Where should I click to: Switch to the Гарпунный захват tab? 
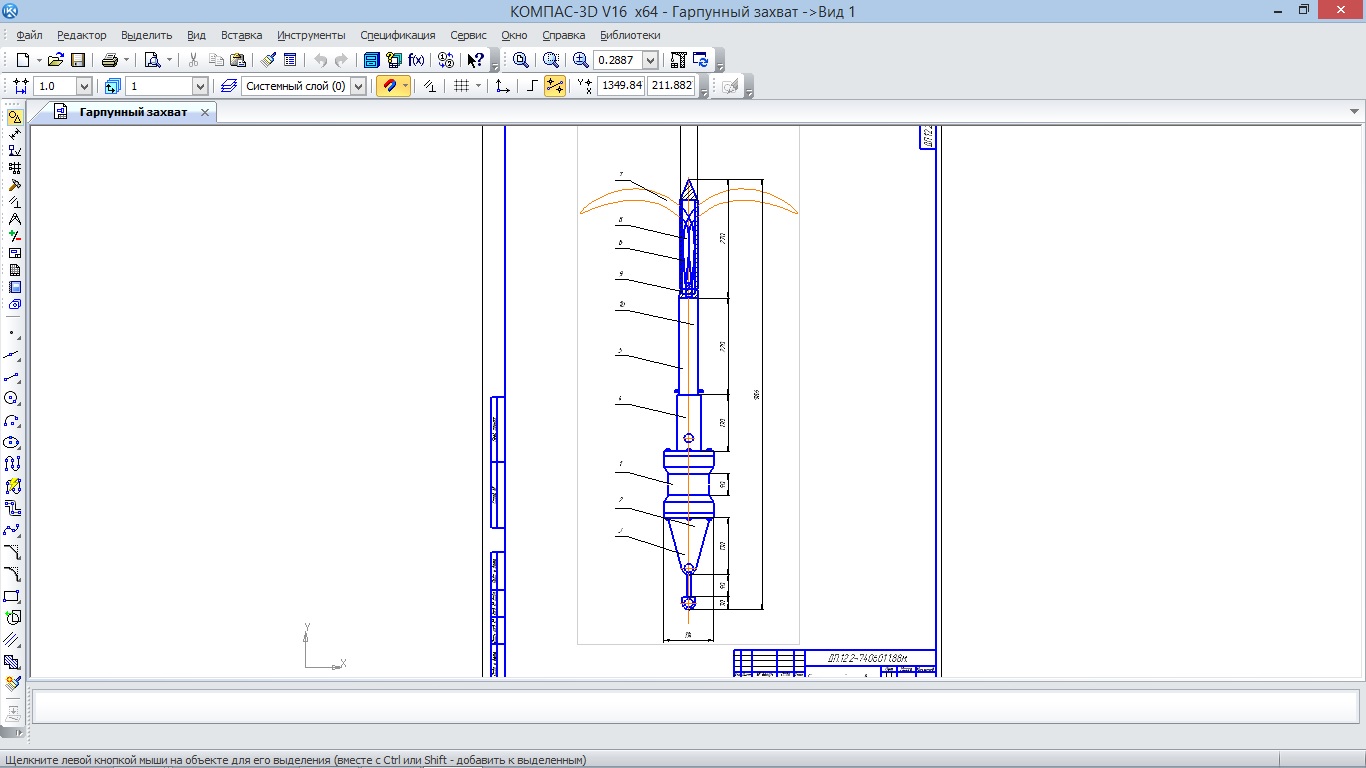pos(133,112)
